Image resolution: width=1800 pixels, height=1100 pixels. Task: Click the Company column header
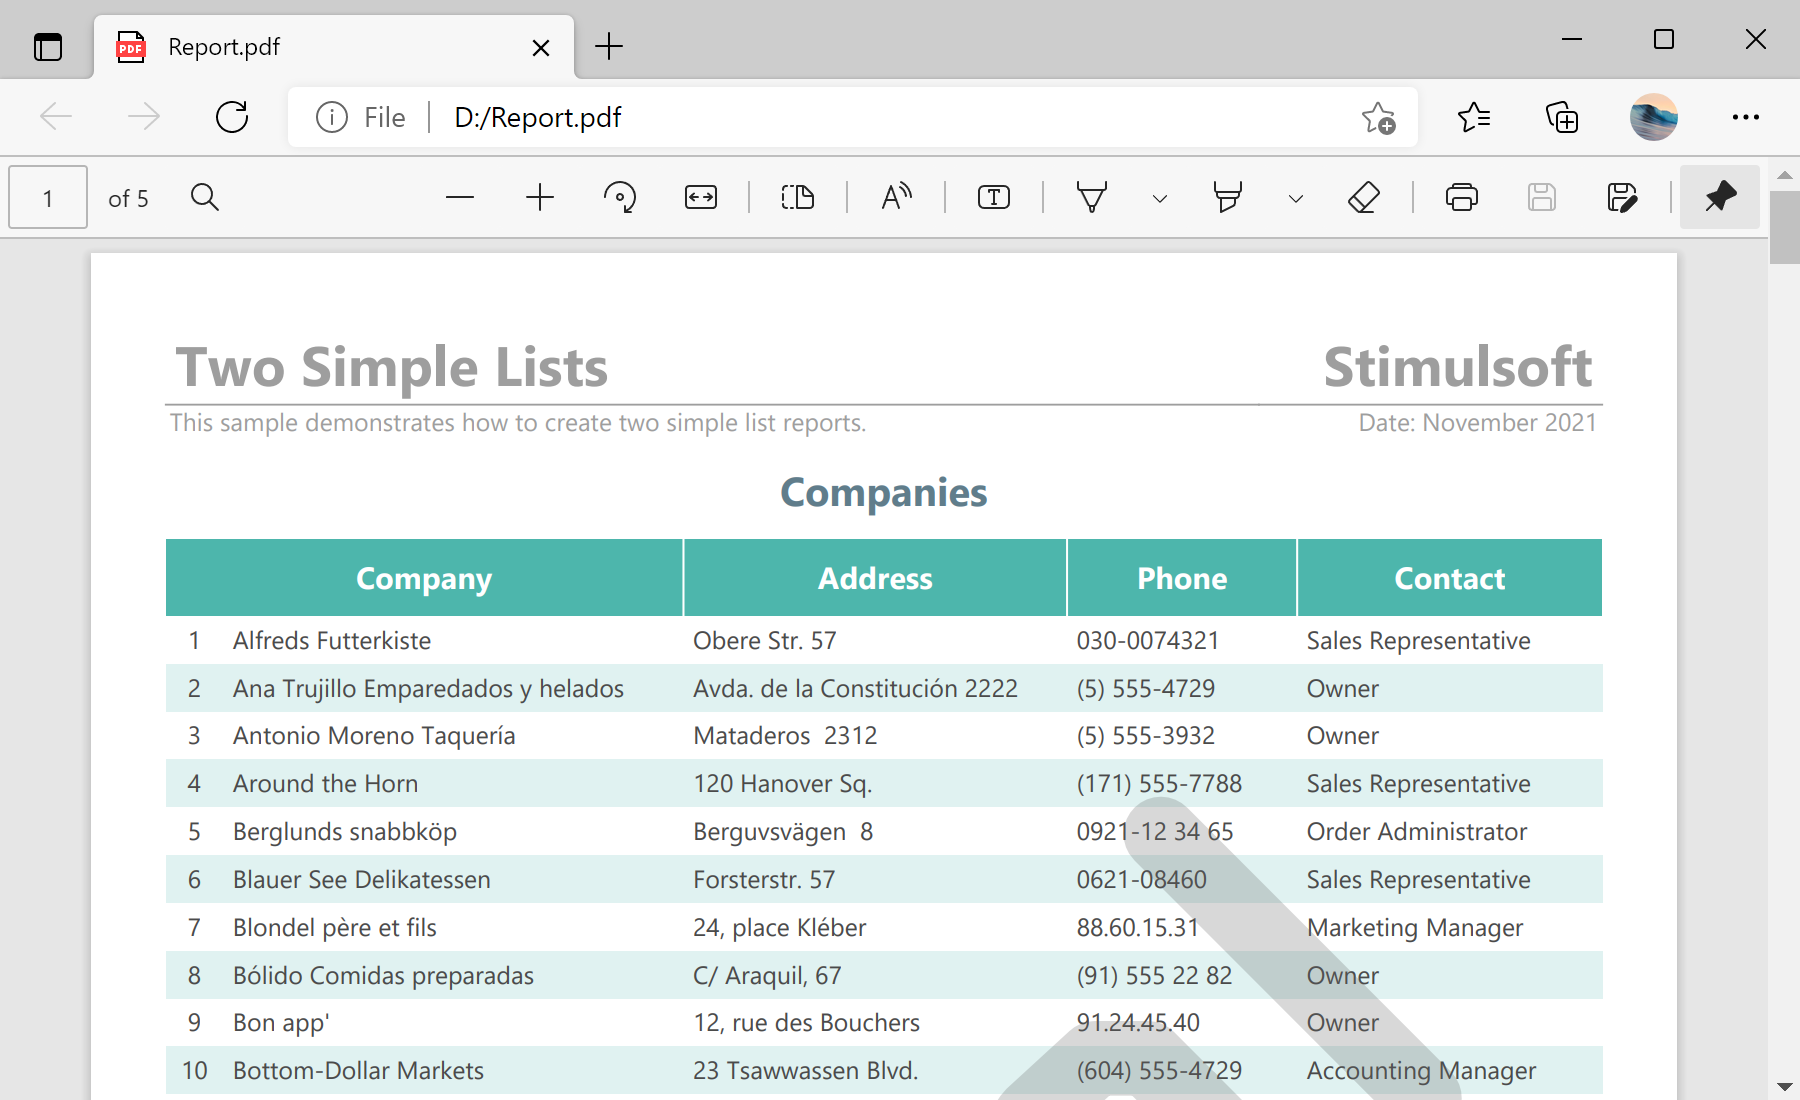coord(424,578)
